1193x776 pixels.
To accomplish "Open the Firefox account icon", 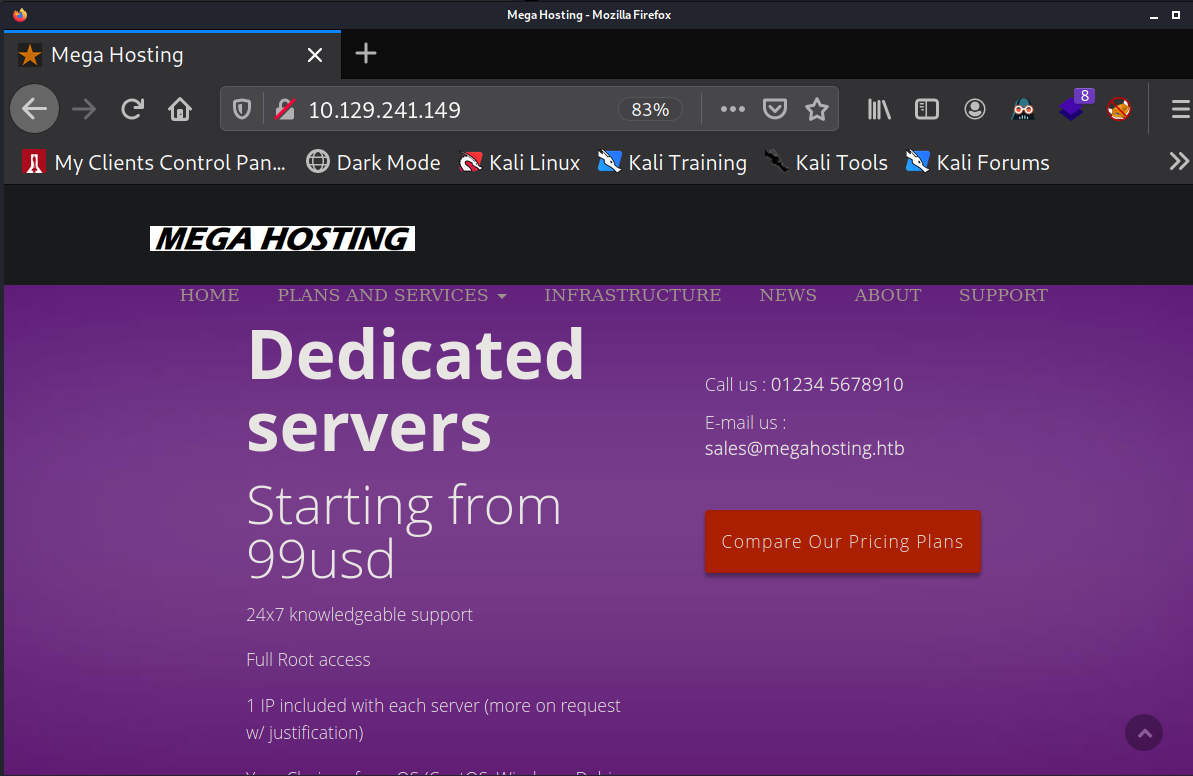I will (975, 110).
